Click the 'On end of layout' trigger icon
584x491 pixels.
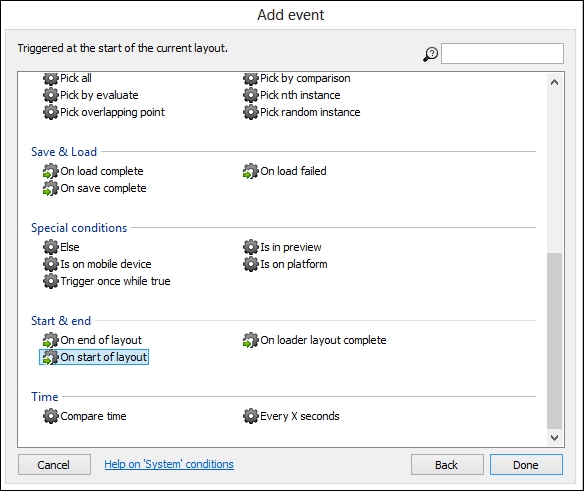(50, 340)
